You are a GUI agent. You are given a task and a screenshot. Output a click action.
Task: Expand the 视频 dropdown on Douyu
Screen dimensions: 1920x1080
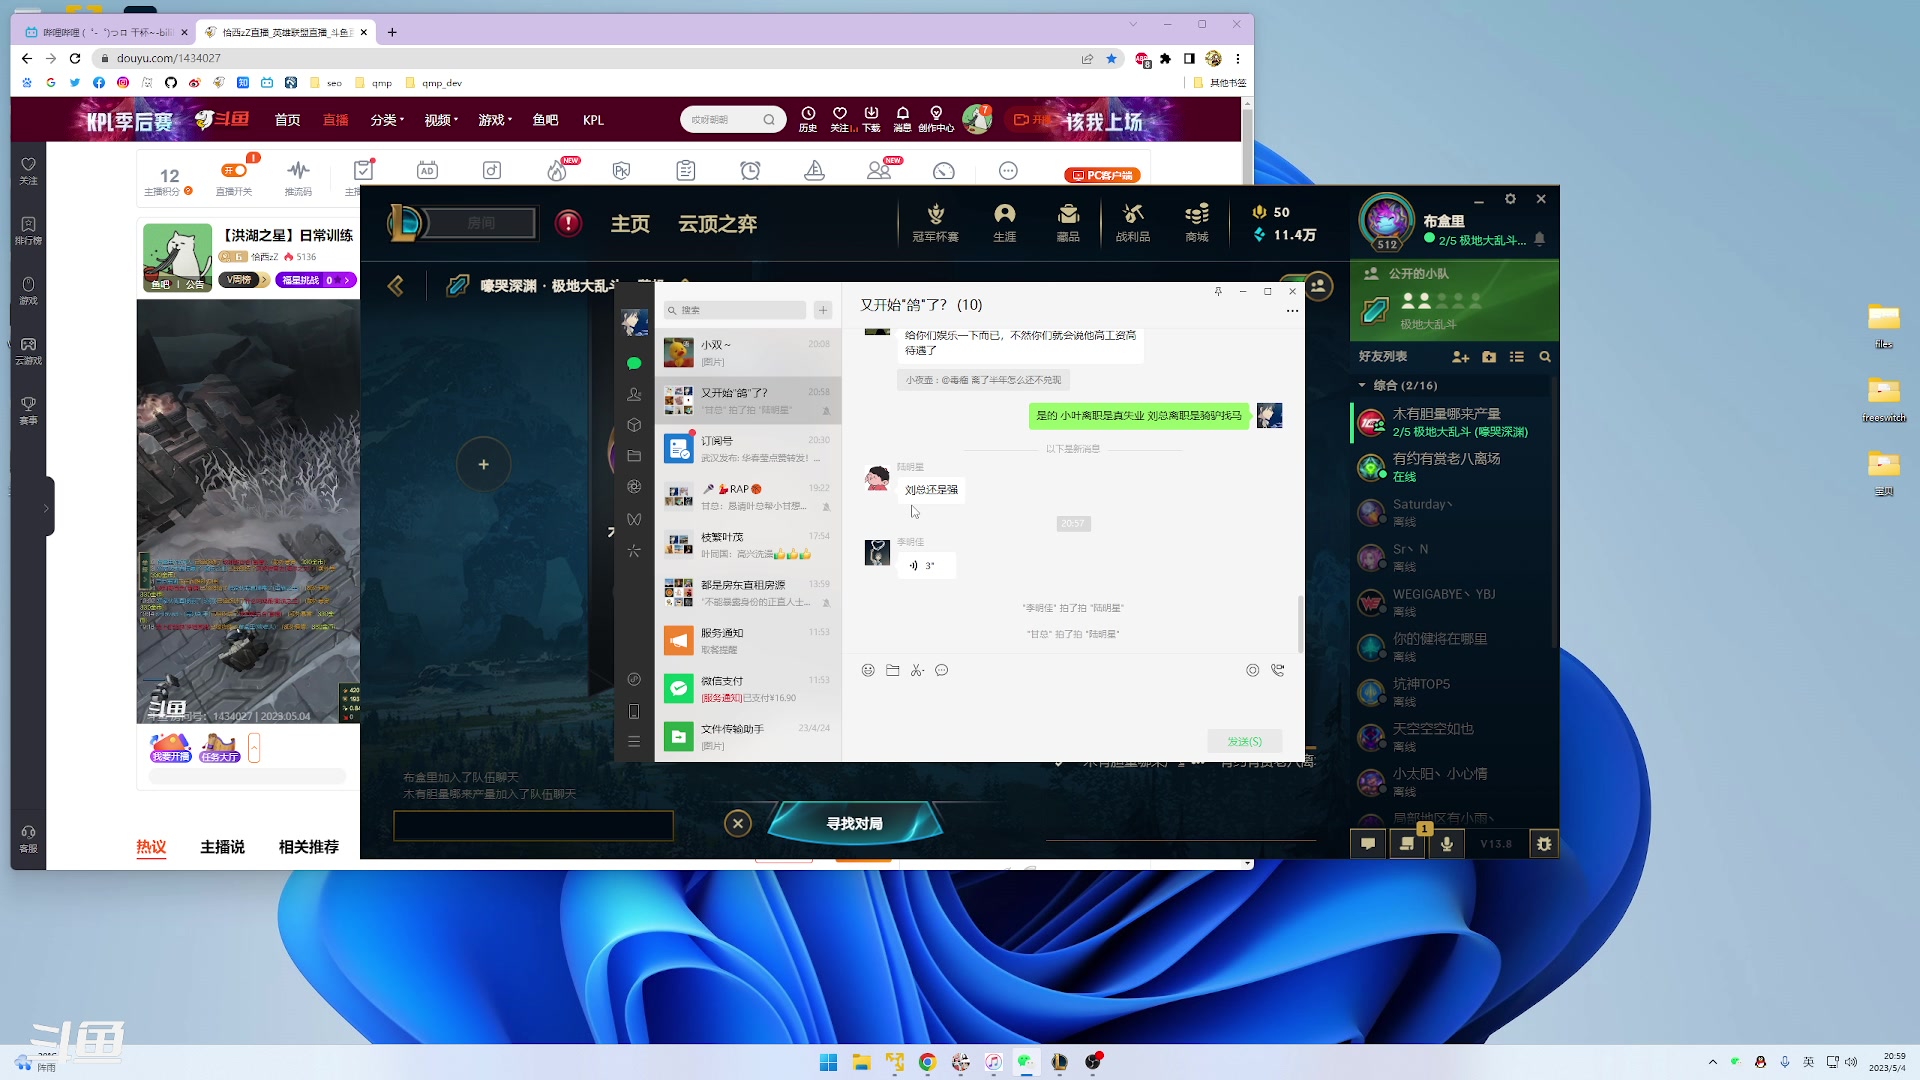click(441, 120)
